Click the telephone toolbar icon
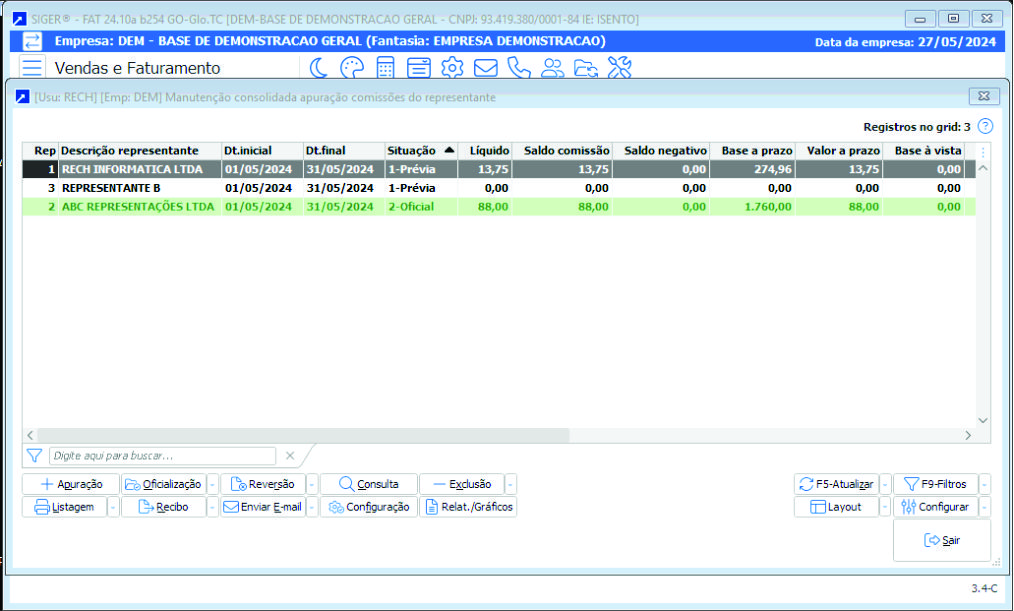 [x=519, y=67]
